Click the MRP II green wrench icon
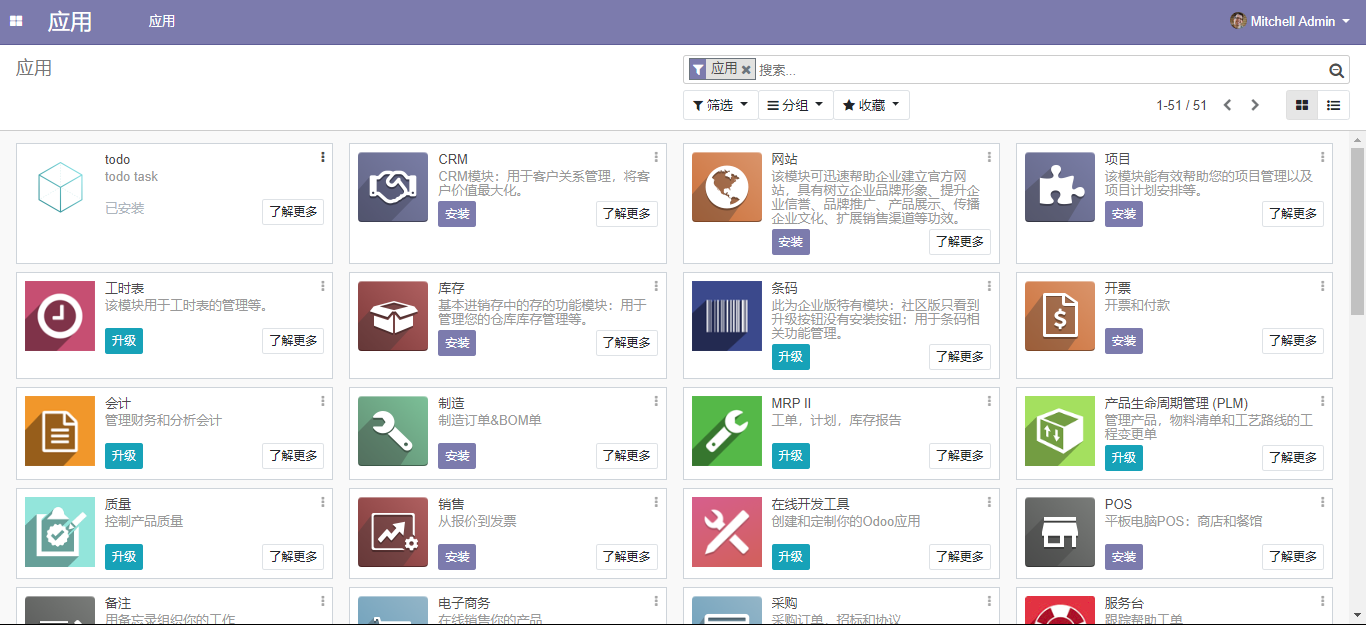 tap(727, 431)
